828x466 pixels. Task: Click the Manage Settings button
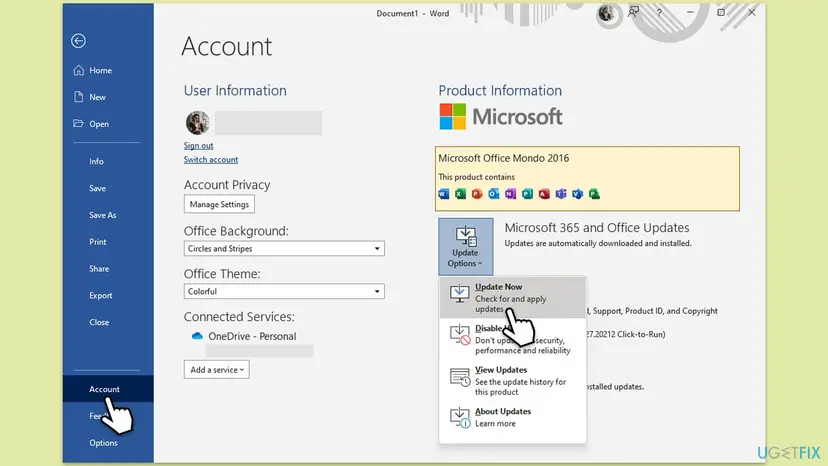pyautogui.click(x=219, y=204)
